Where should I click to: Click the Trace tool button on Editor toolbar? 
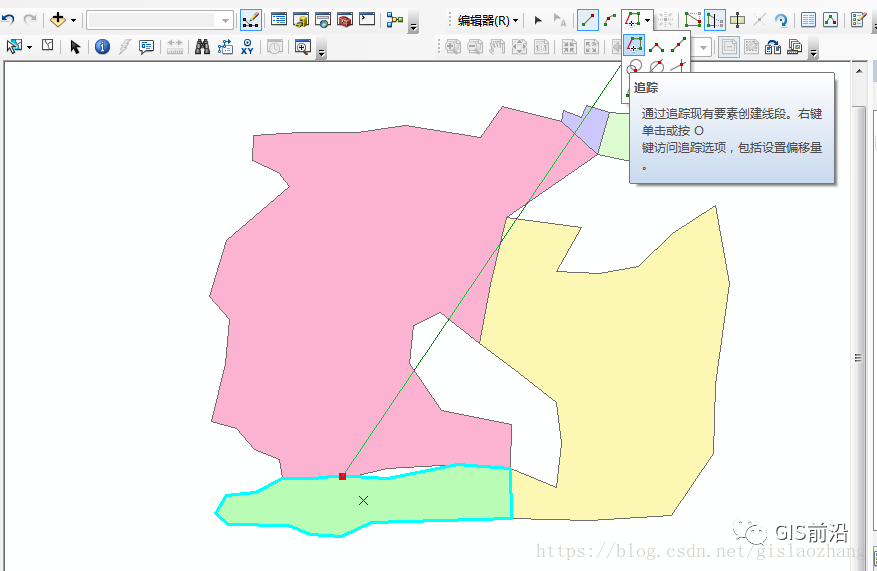(632, 21)
